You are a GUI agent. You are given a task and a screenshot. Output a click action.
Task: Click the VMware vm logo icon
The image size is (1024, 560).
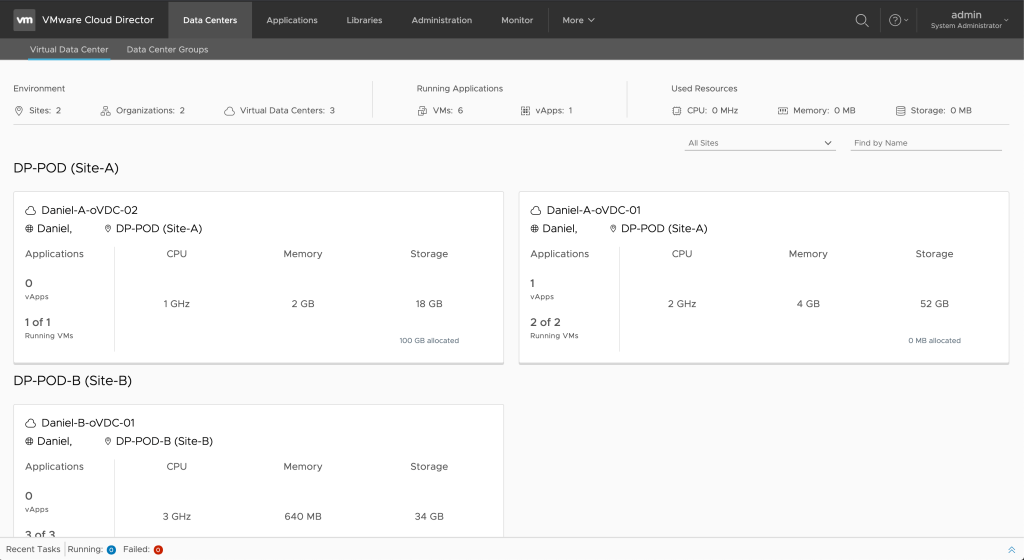click(x=24, y=20)
